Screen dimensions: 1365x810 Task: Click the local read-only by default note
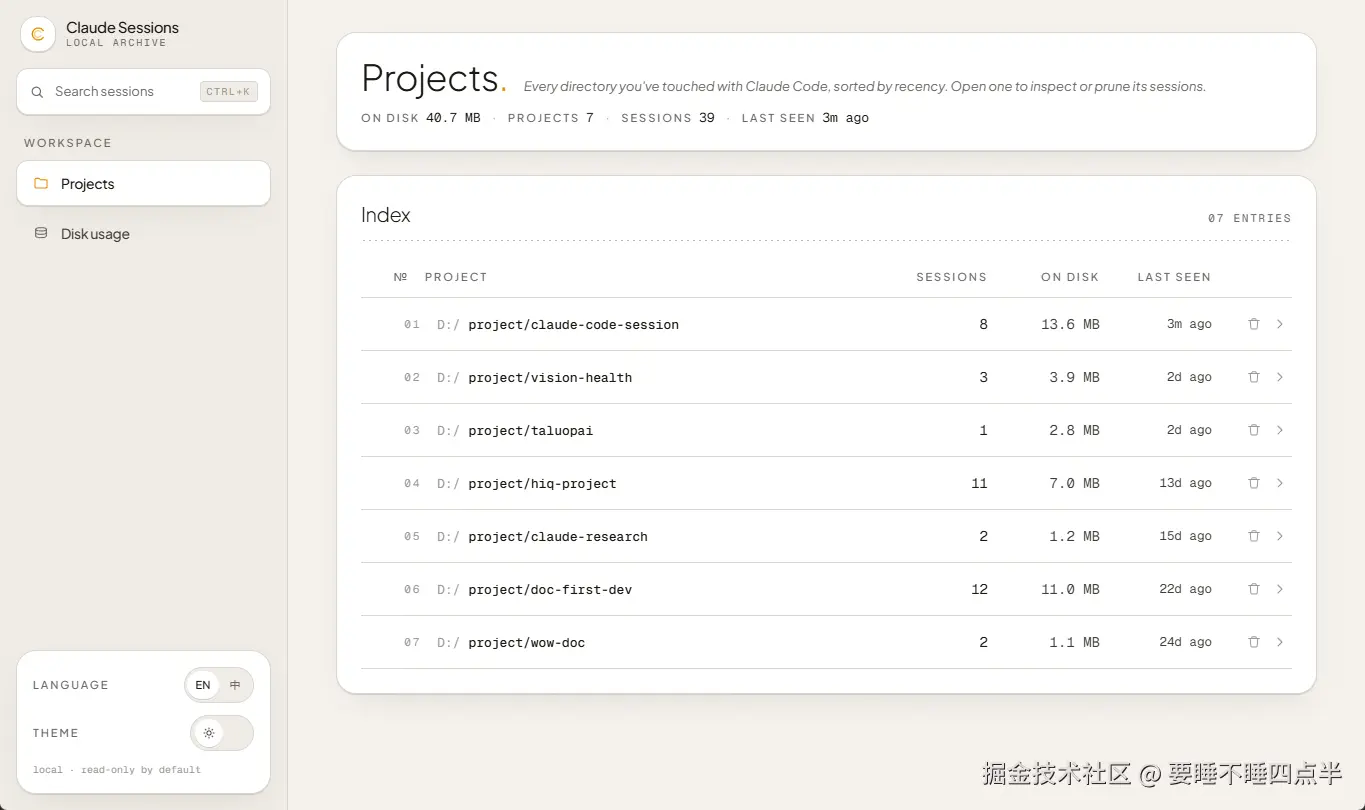coord(117,770)
